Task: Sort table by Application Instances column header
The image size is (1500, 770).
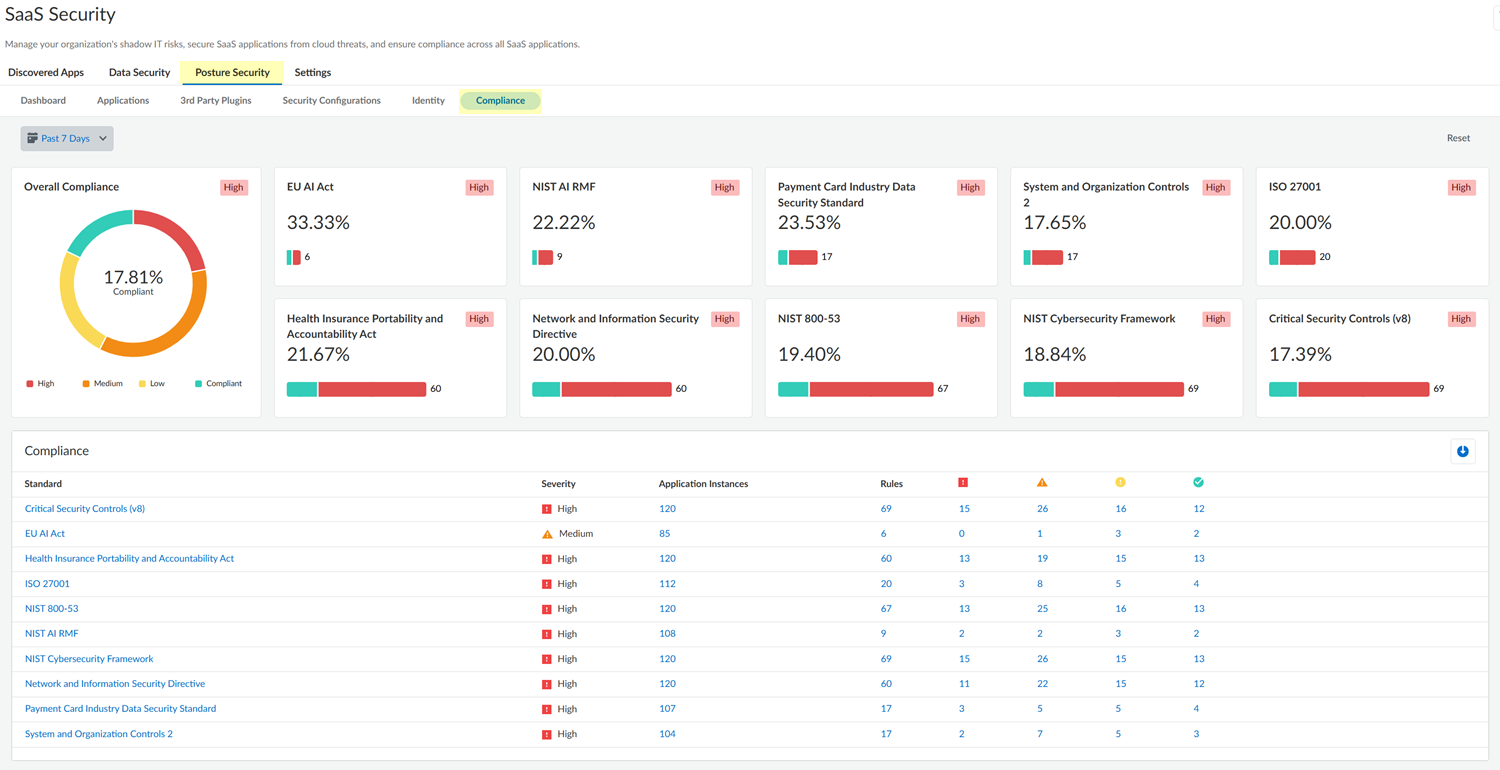Action: click(x=703, y=484)
